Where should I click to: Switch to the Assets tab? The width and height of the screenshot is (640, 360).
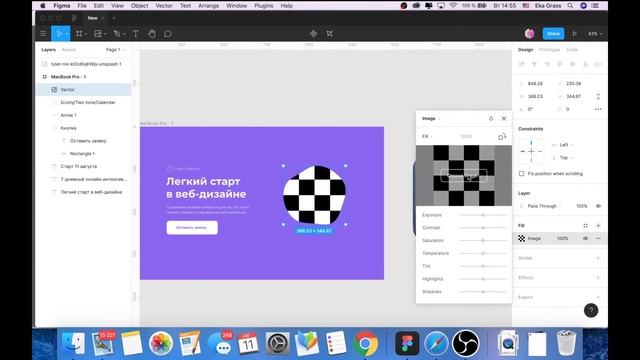69,50
